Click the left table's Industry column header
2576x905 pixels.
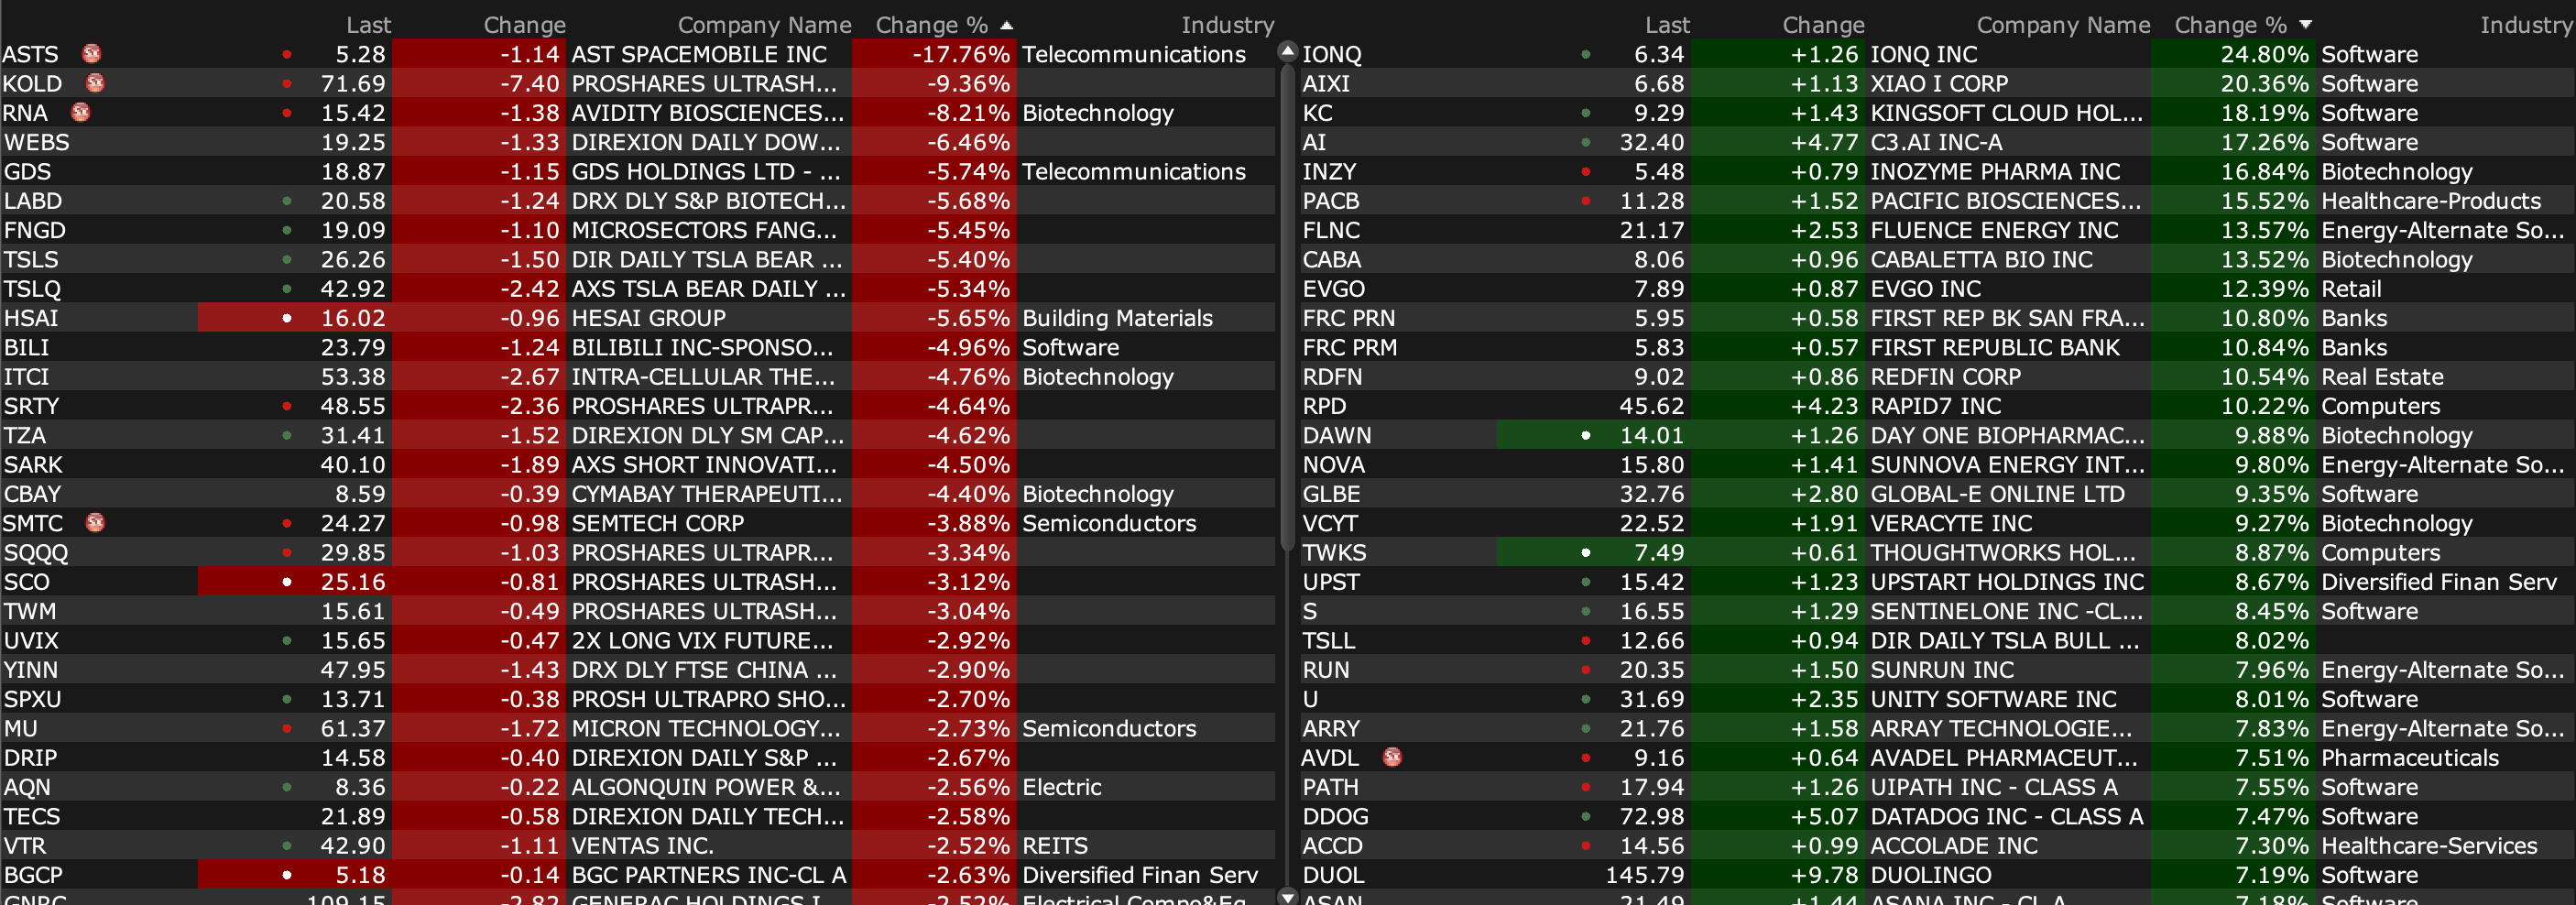tap(1227, 25)
